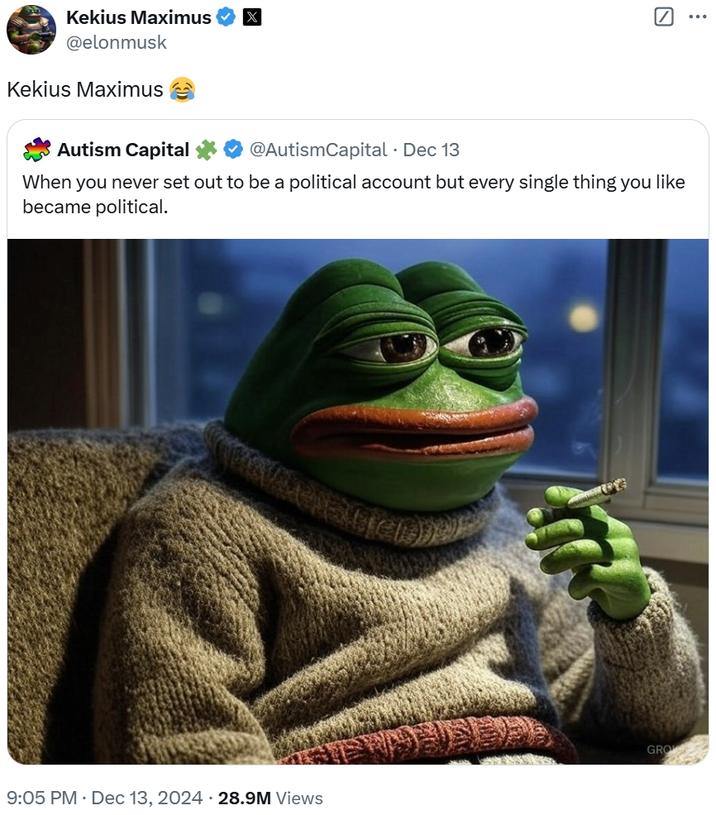The image size is (716, 815).
Task: Open the quoted post text about political account
Action: pyautogui.click(x=353, y=194)
